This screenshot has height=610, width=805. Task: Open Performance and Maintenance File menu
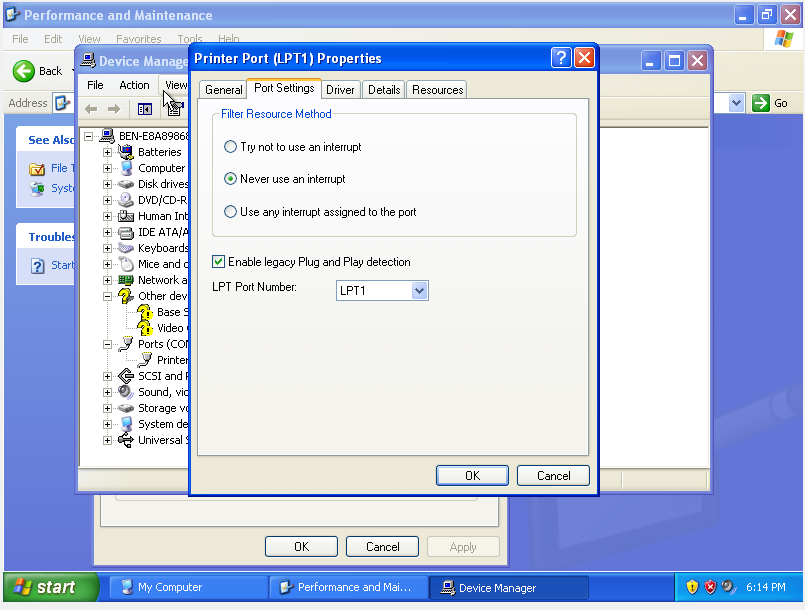[x=20, y=39]
